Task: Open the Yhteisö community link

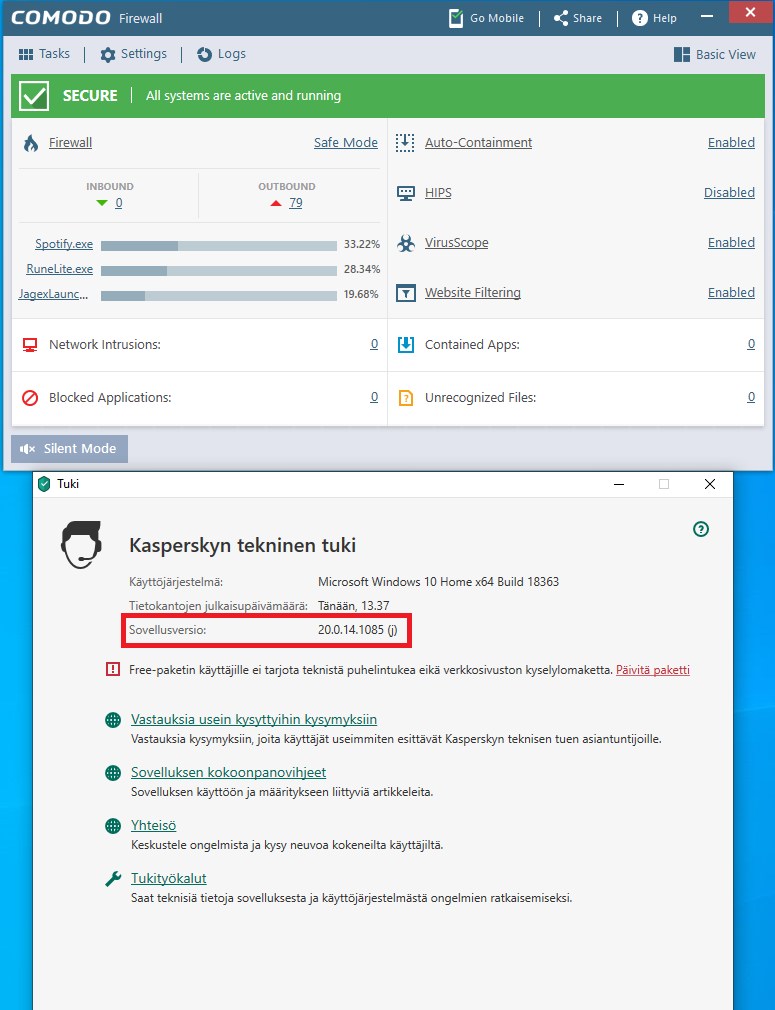Action: [x=153, y=825]
